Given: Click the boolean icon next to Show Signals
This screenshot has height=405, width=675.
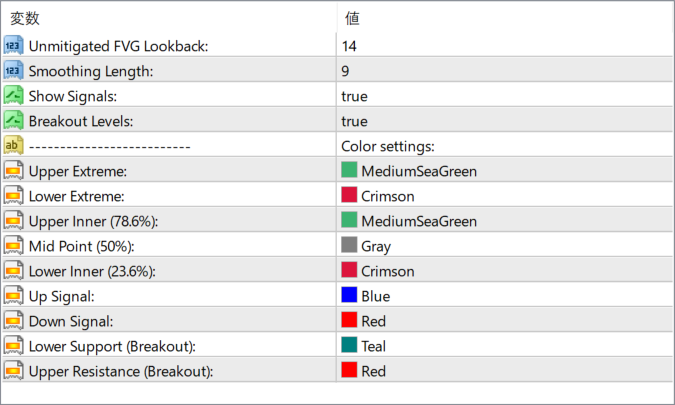Looking at the screenshot, I should [x=13, y=96].
